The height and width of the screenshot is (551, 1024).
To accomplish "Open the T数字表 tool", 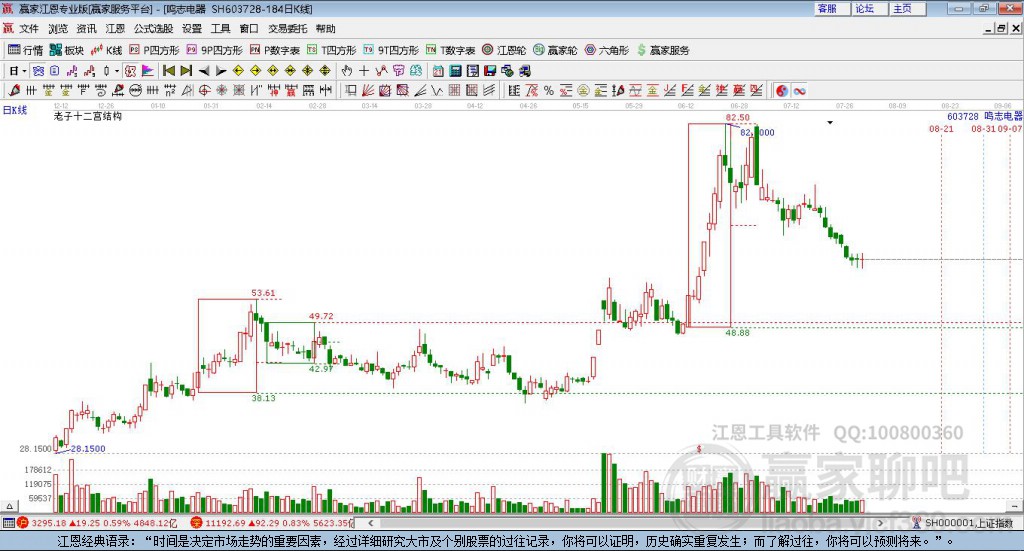I will click(450, 50).
